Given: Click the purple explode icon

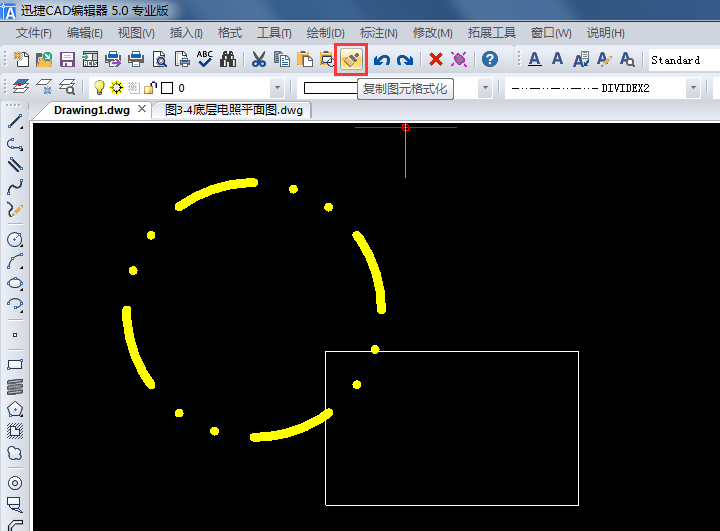Looking at the screenshot, I should 459,59.
